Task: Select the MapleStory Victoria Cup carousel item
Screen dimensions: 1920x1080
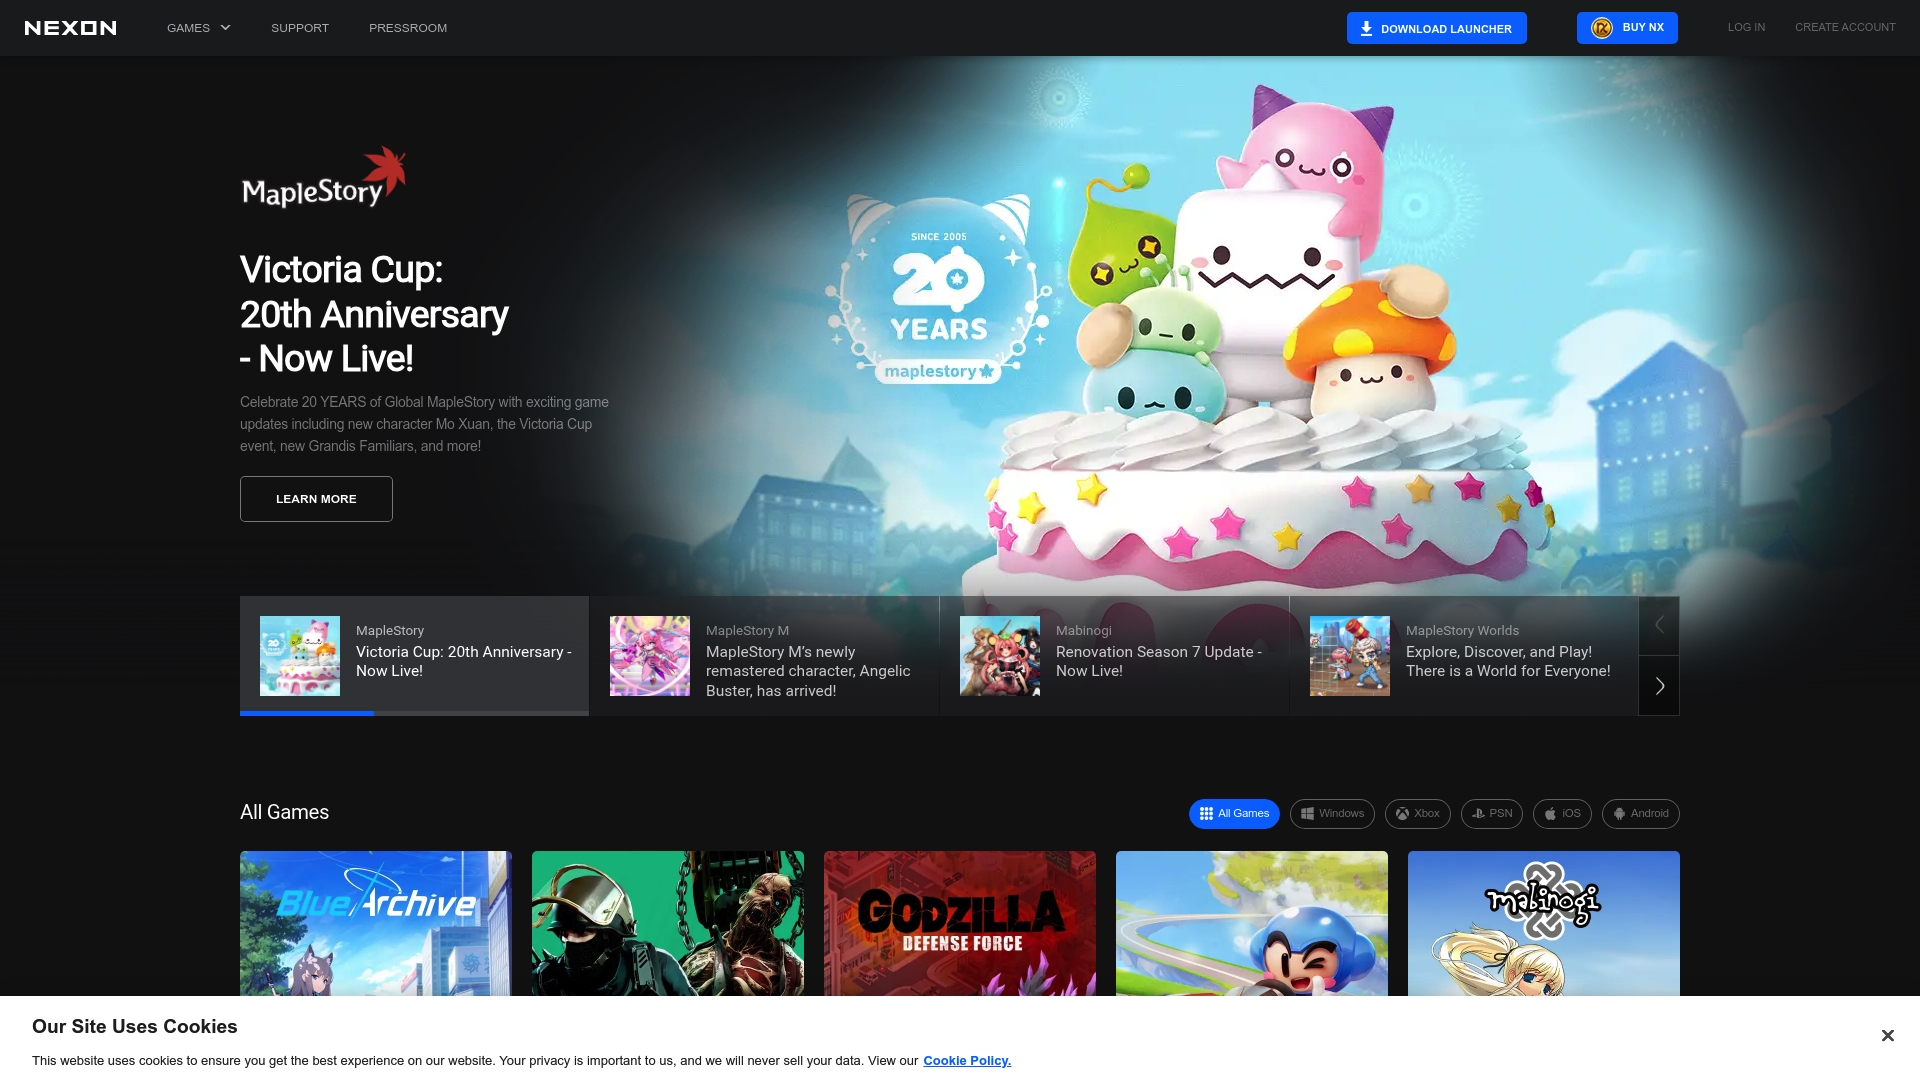Action: (x=414, y=656)
